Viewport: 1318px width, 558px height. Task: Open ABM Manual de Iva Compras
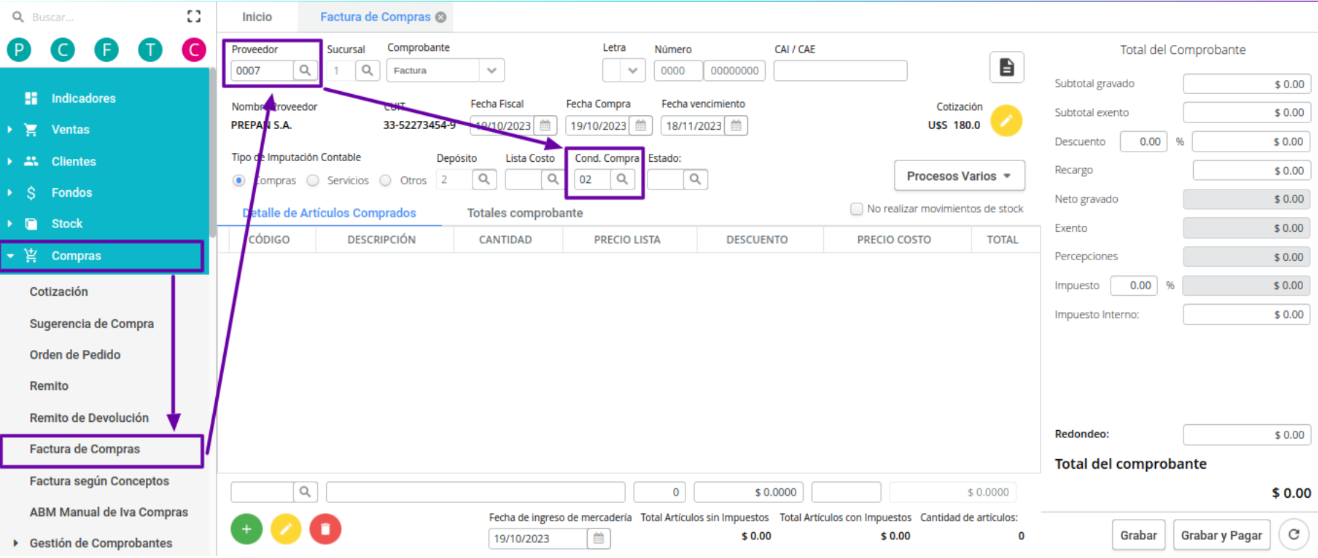click(x=109, y=512)
